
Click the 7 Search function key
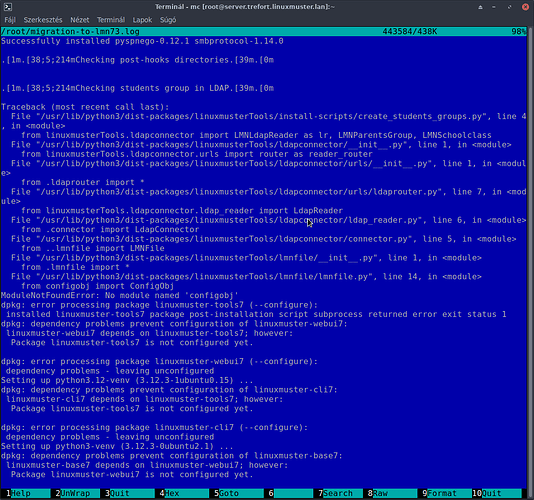(x=336, y=493)
